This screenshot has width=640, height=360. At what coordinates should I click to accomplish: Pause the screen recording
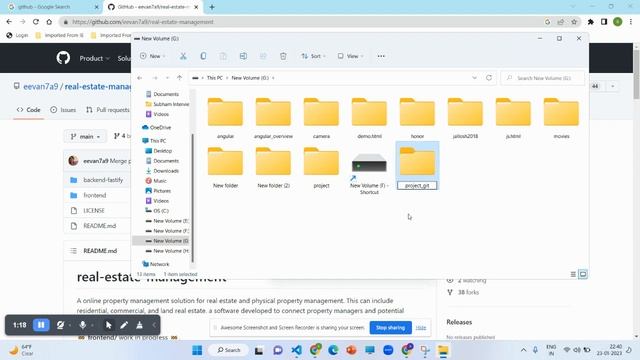(41, 325)
